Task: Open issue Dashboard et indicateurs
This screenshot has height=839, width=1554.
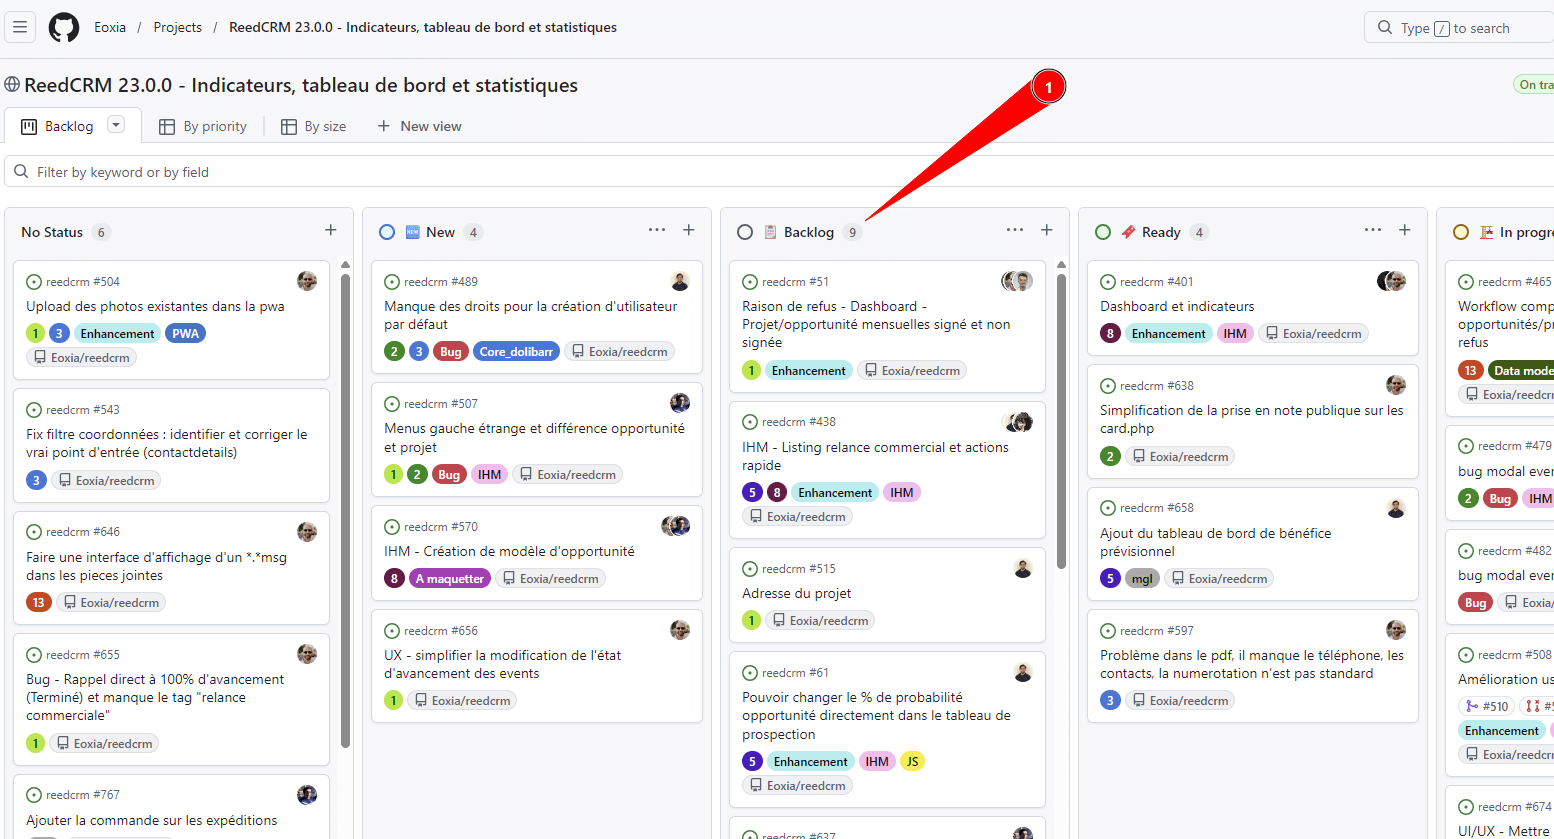Action: coord(1177,306)
